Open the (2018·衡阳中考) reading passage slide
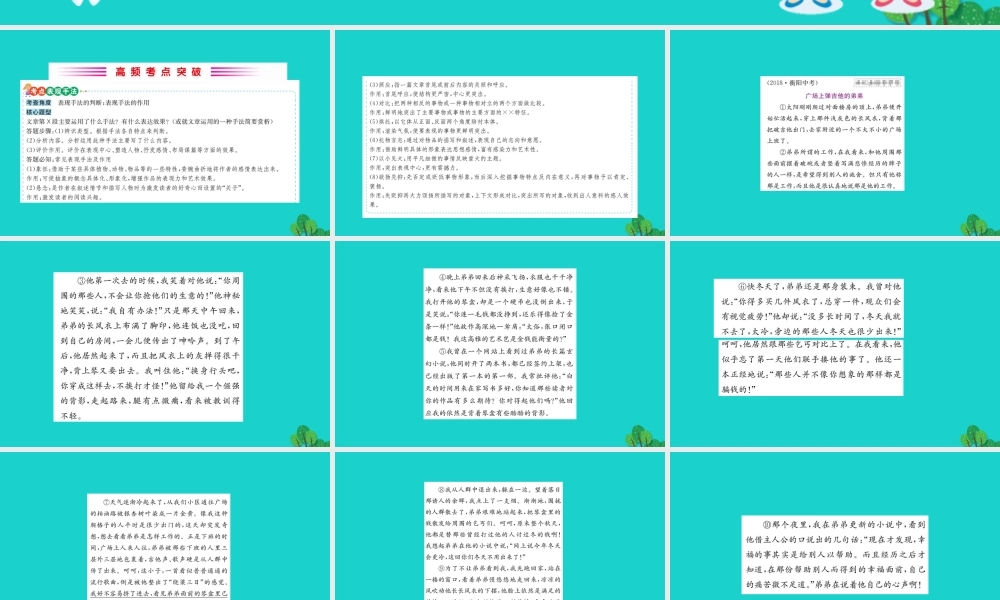The image size is (1000, 600). [835, 133]
